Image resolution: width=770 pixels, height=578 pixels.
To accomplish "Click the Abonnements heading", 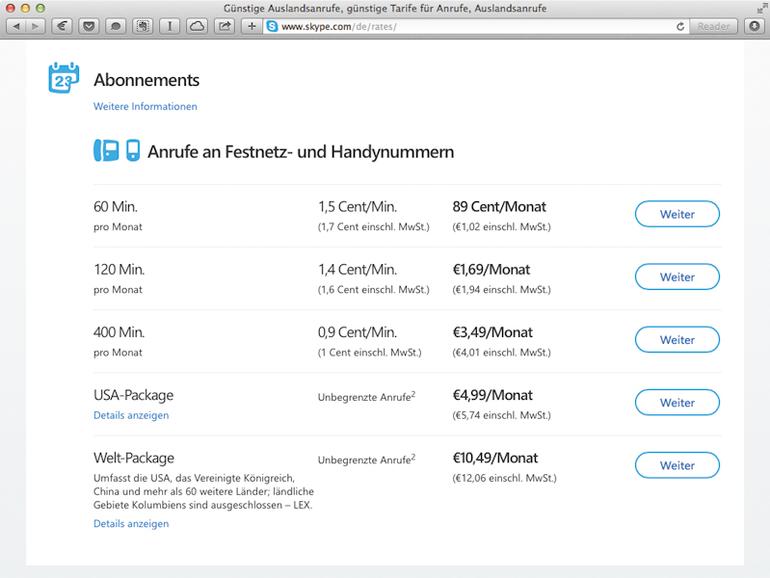I will (146, 80).
